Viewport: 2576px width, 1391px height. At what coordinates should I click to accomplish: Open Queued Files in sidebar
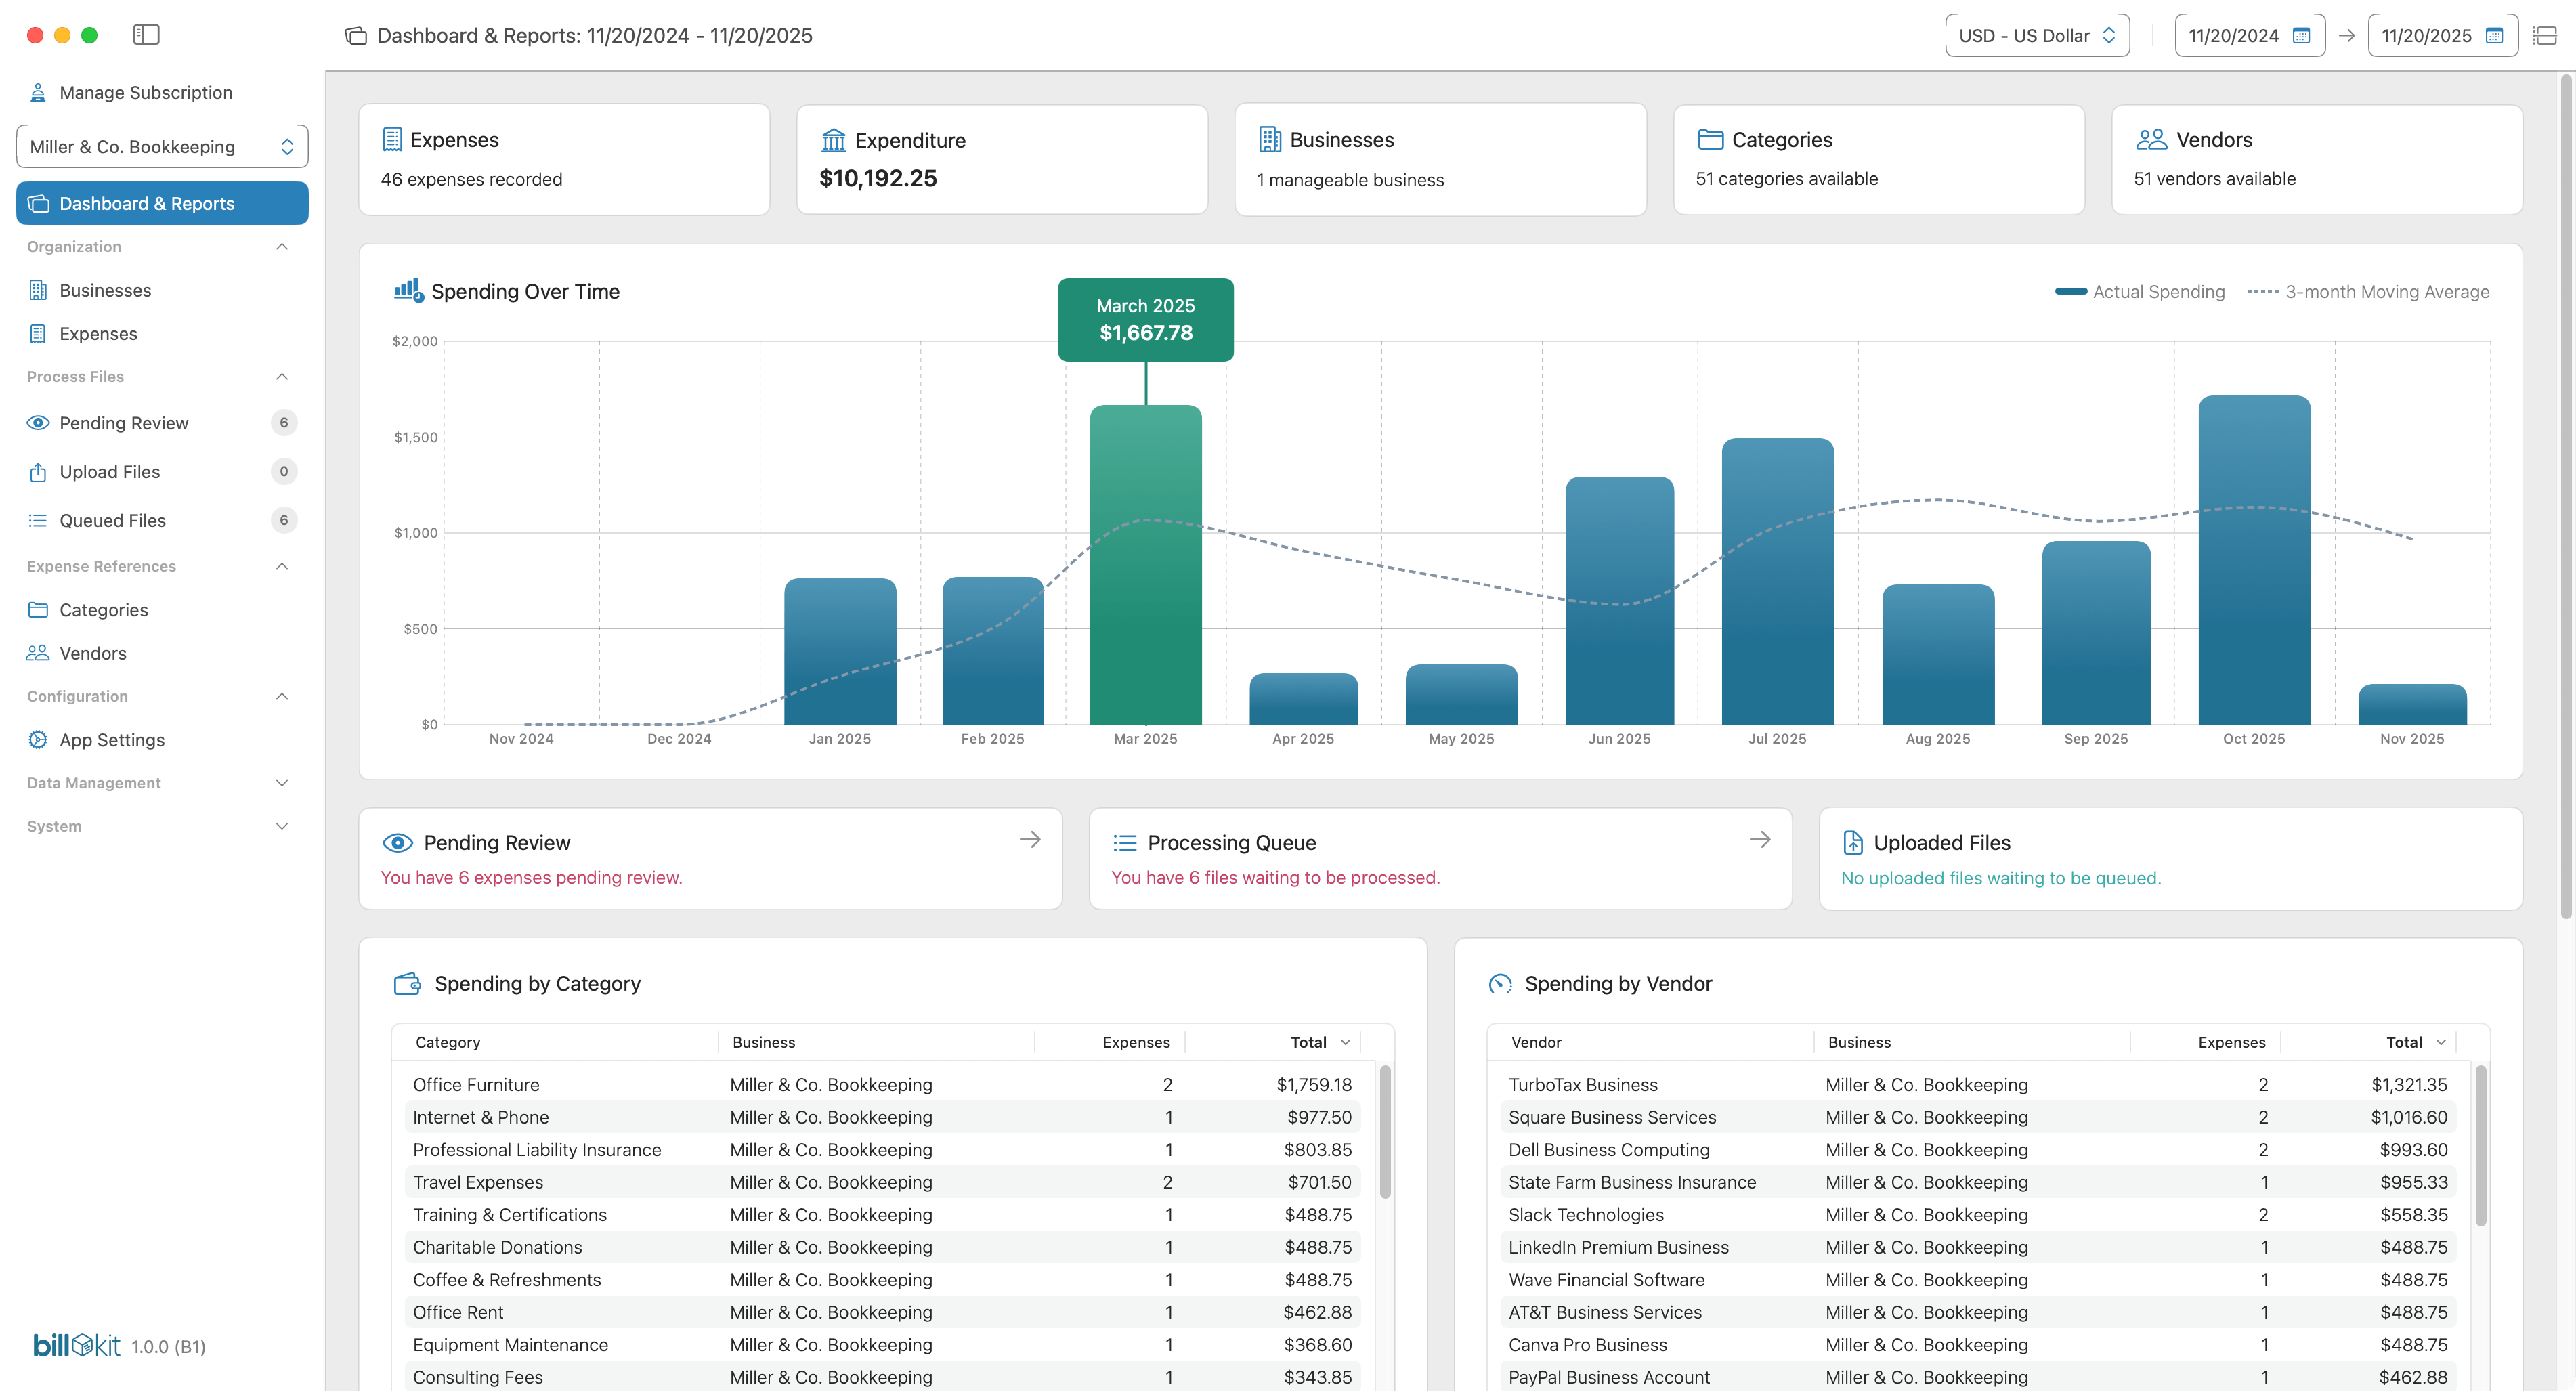(112, 520)
